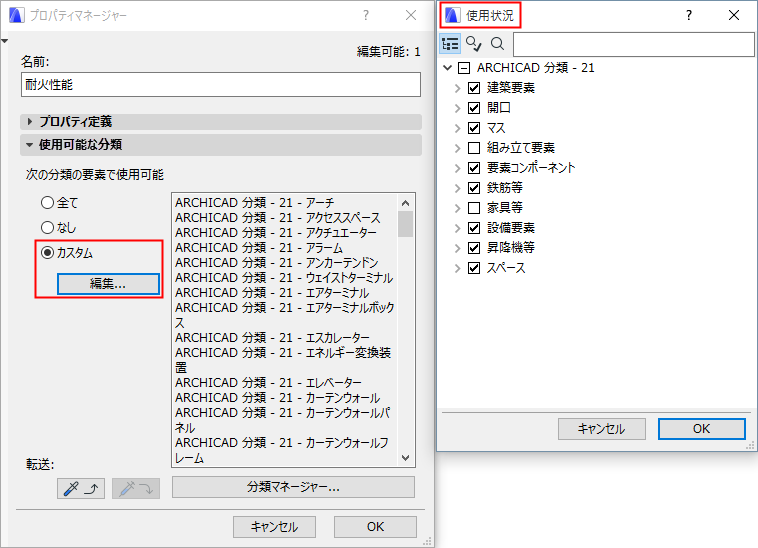This screenshot has width=758, height=548.
Task: Click the magnifier search icon in 使用状況
Action: [x=497, y=44]
